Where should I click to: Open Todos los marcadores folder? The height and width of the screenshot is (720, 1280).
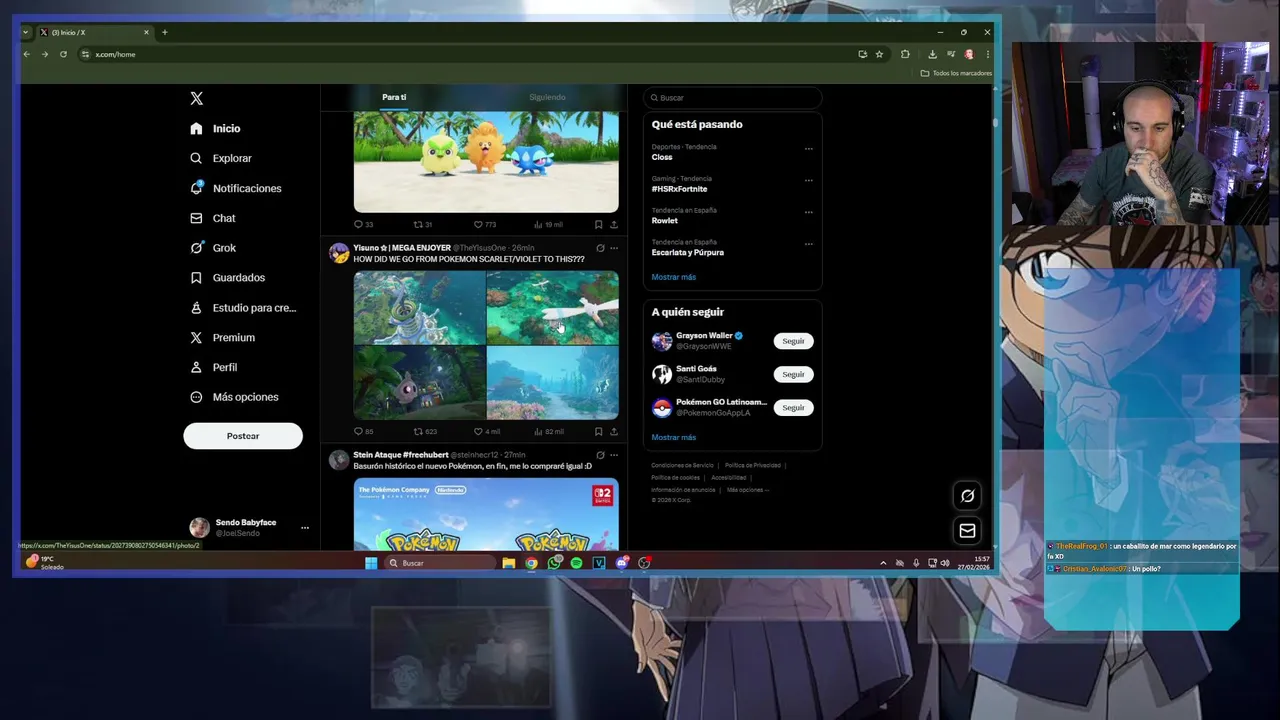957,73
